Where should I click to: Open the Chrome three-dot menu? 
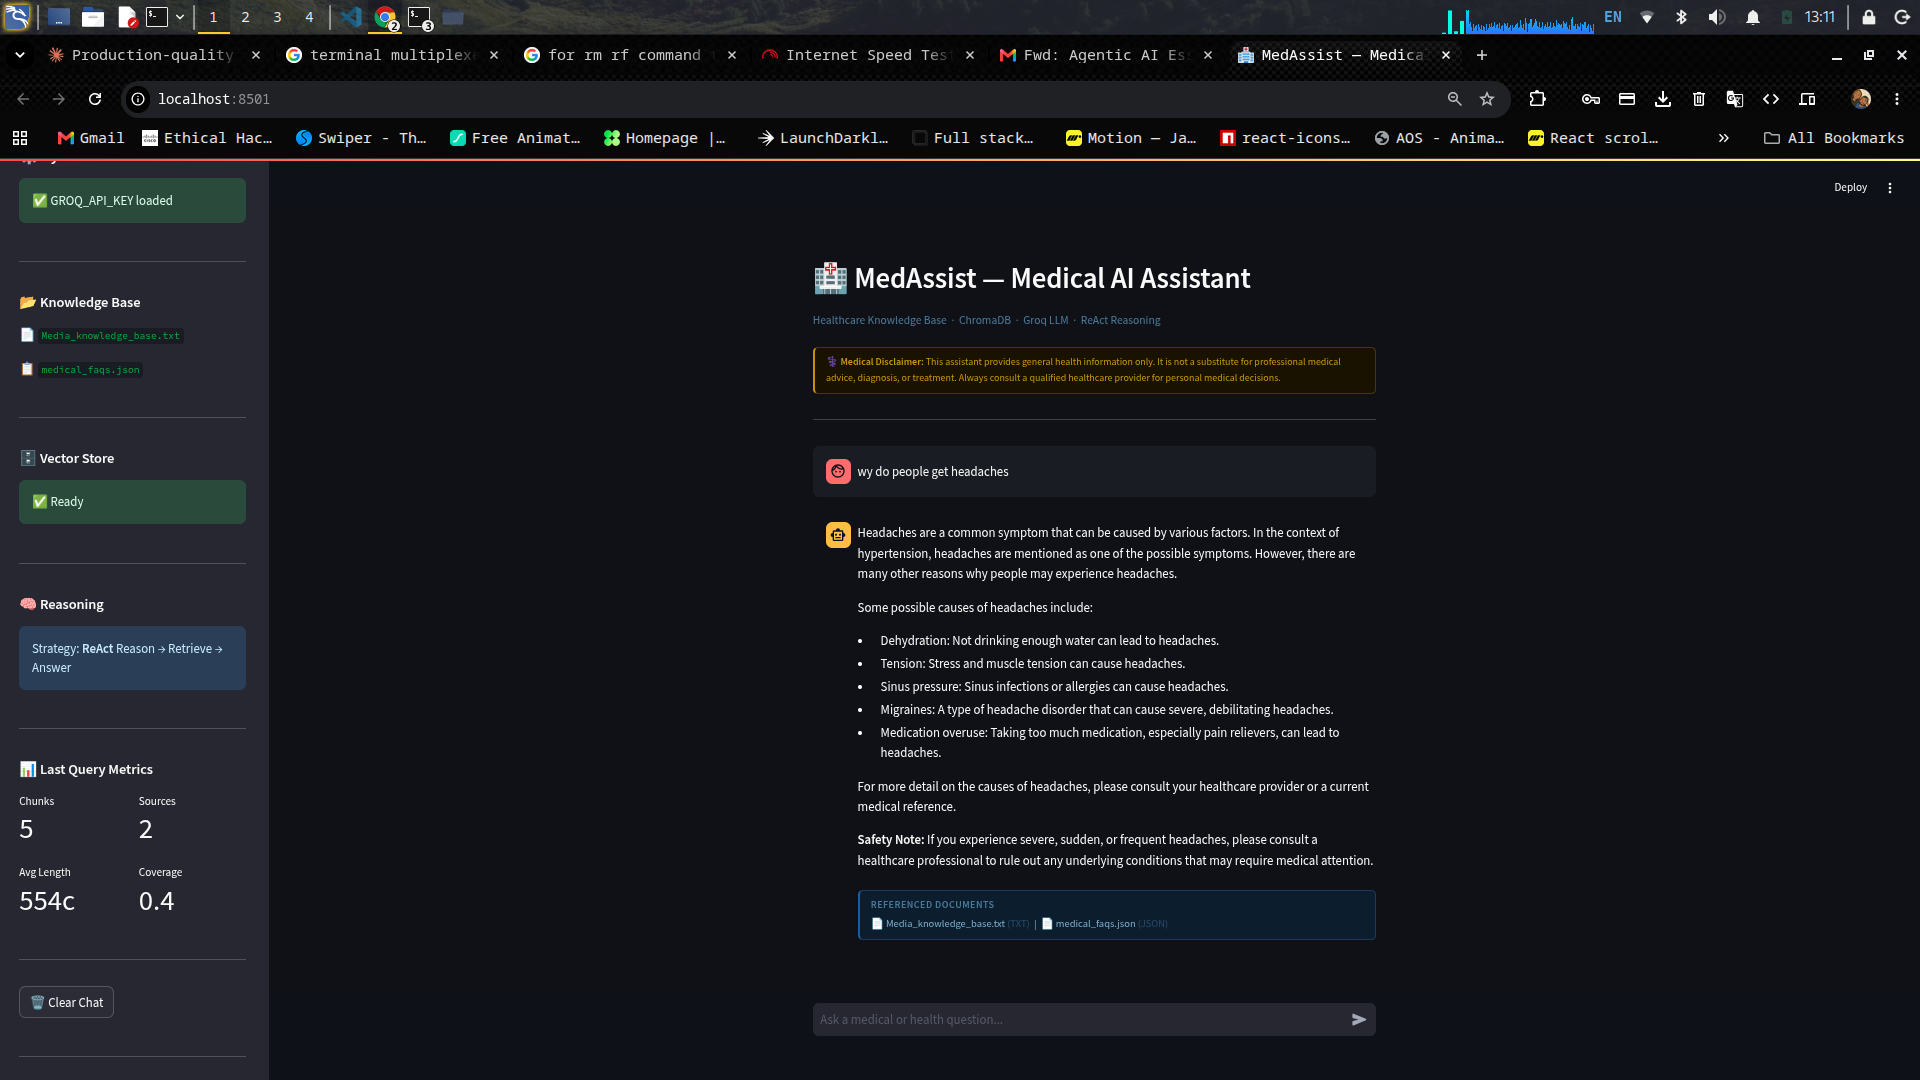click(1896, 99)
